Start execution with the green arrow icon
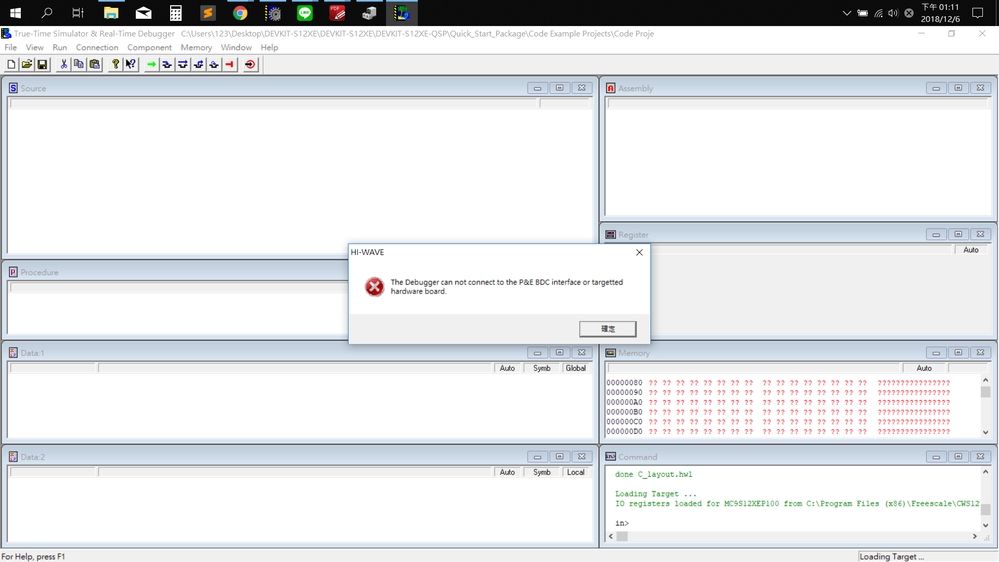This screenshot has height=562, width=999. (151, 64)
